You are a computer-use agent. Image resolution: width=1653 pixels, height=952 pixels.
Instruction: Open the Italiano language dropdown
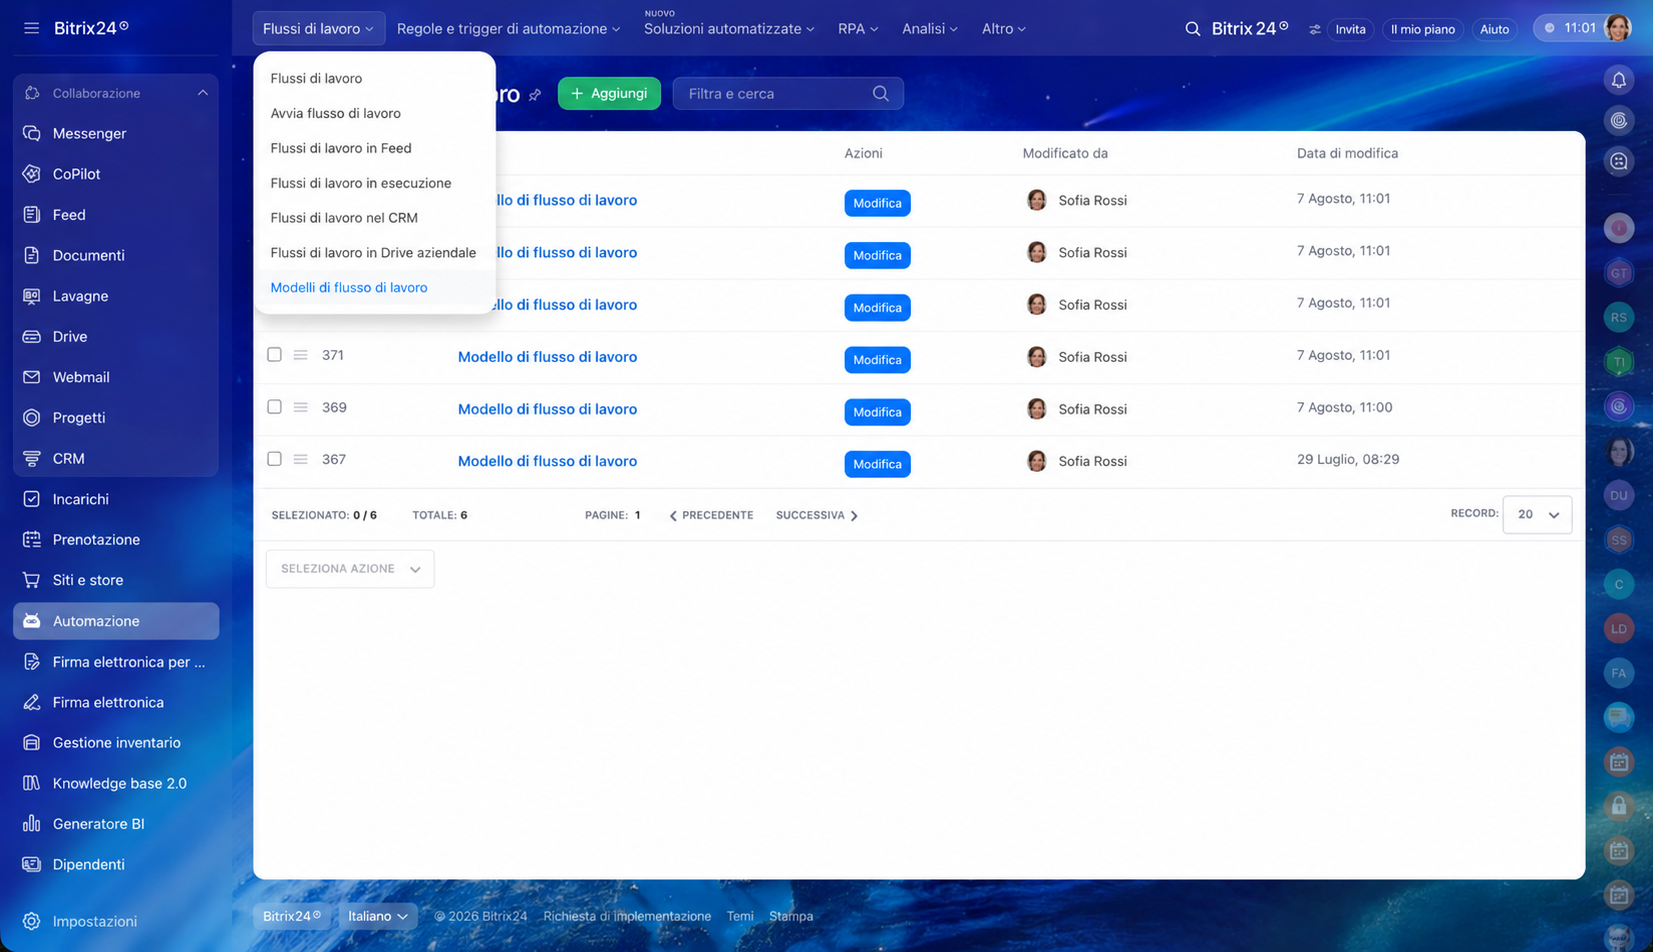(377, 916)
